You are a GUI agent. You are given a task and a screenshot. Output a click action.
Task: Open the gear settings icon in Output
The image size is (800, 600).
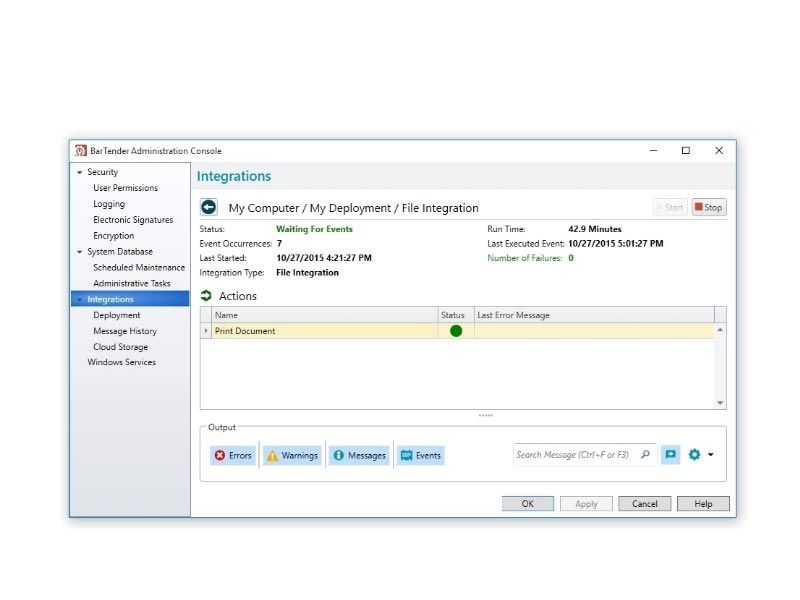click(694, 454)
